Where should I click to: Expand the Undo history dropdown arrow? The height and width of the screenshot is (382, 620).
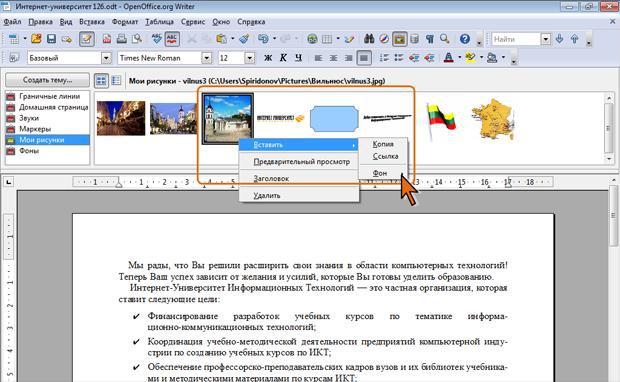274,39
